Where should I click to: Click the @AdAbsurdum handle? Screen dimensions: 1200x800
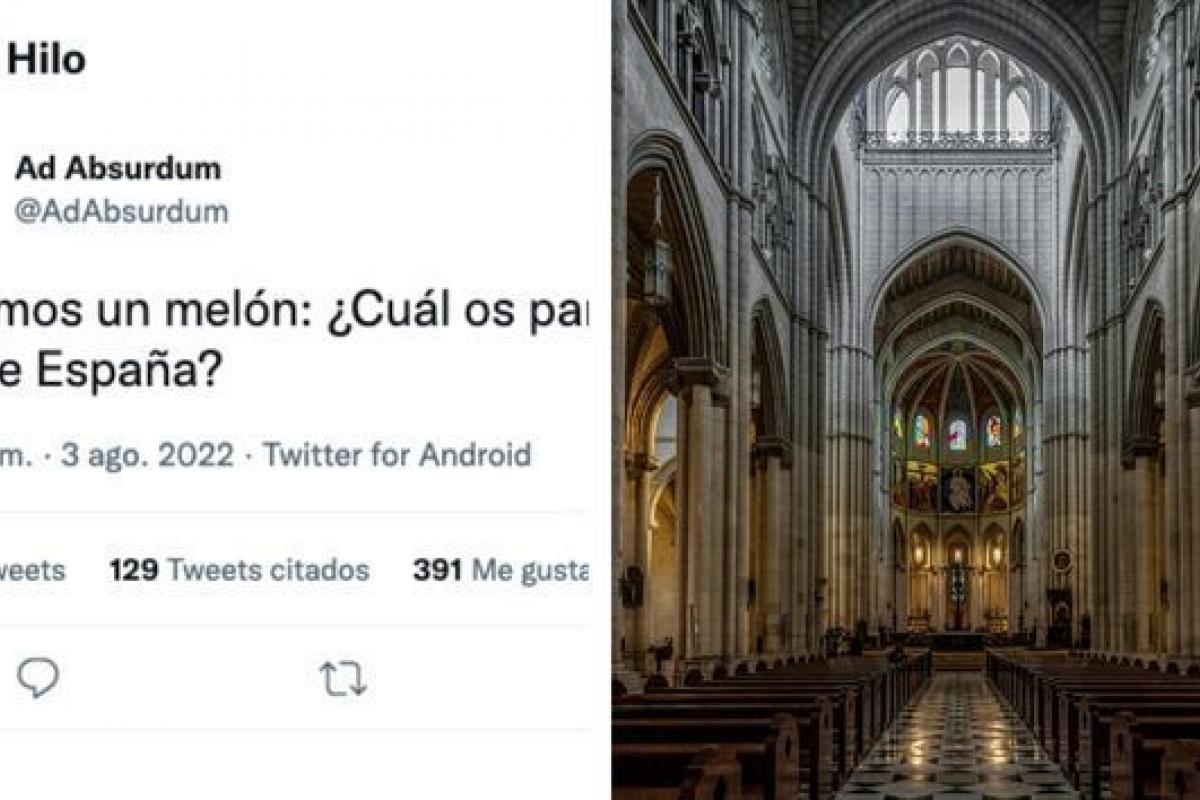(x=121, y=211)
